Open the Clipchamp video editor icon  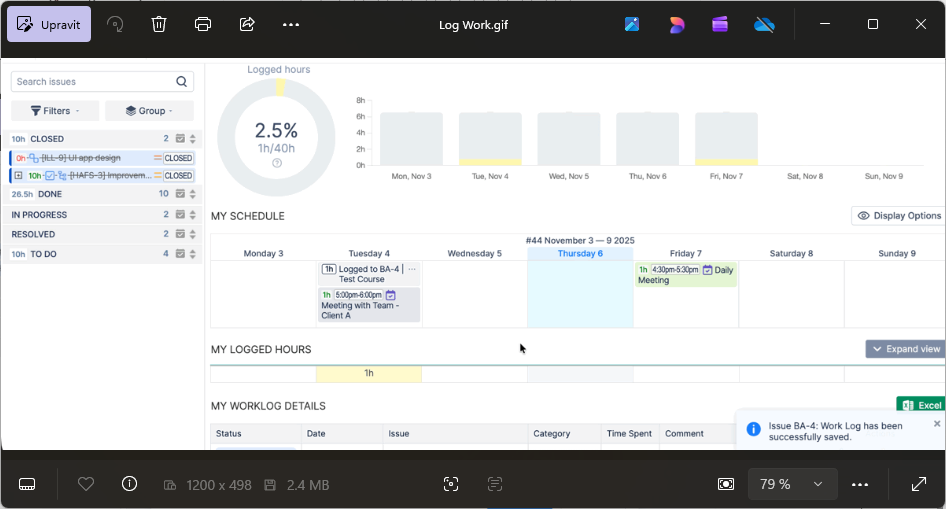(720, 24)
